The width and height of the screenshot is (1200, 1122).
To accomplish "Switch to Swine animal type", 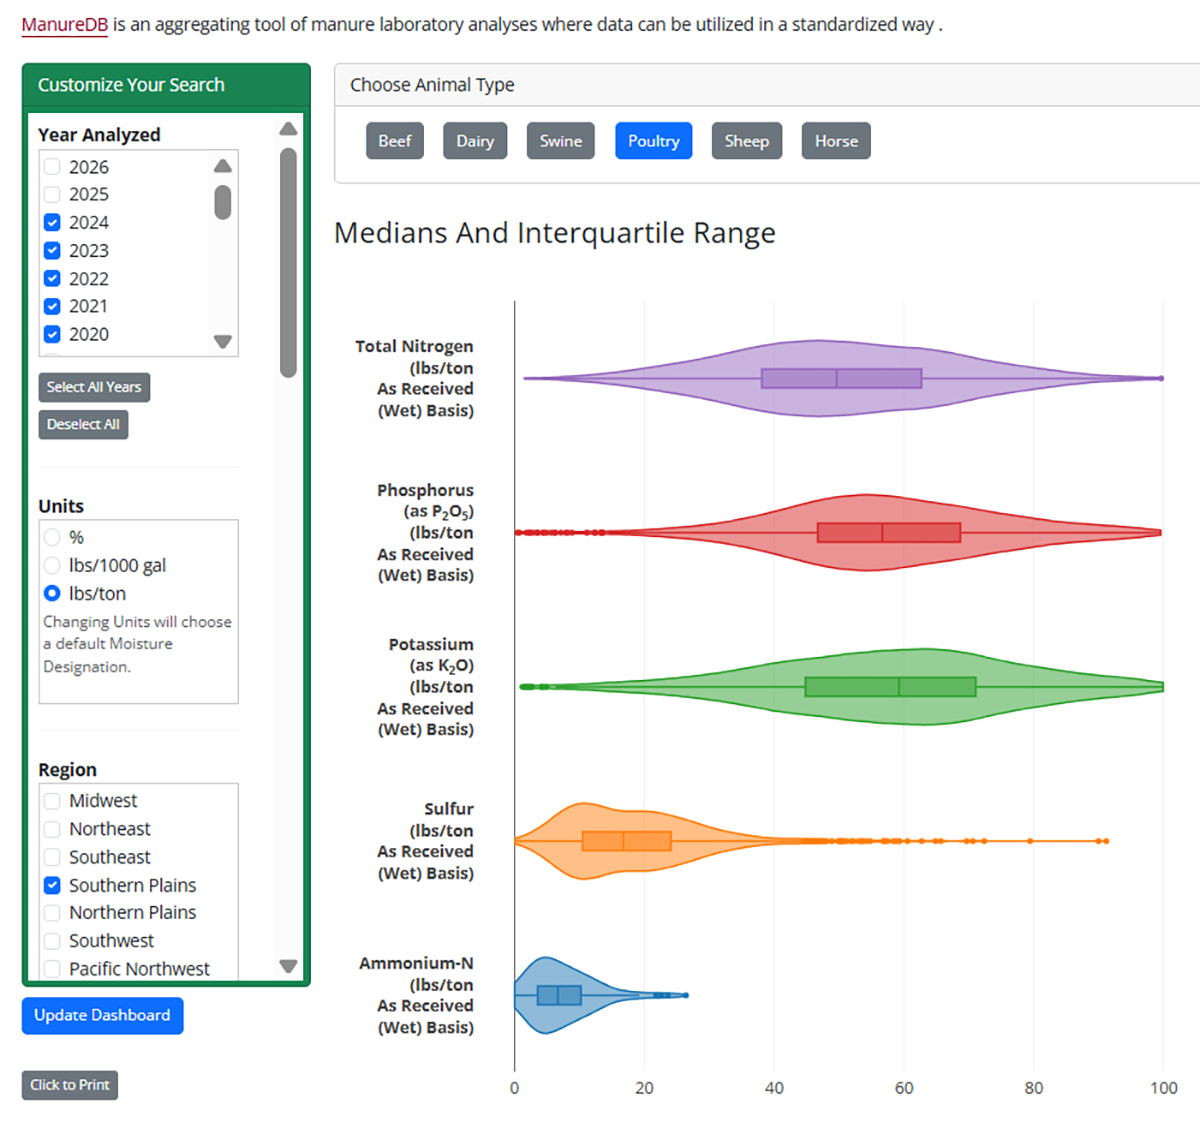I will [x=560, y=141].
